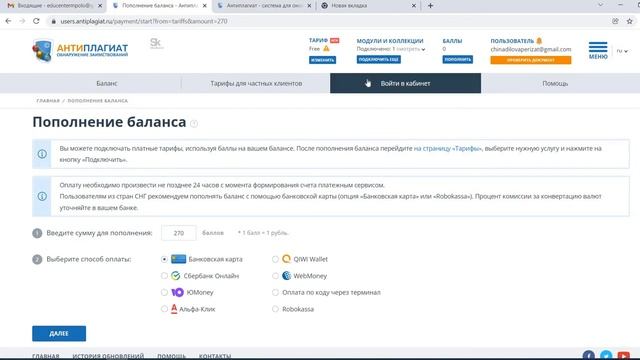Click the site lock icon in address bar
Screen dimensions: 640x360
click(53, 21)
